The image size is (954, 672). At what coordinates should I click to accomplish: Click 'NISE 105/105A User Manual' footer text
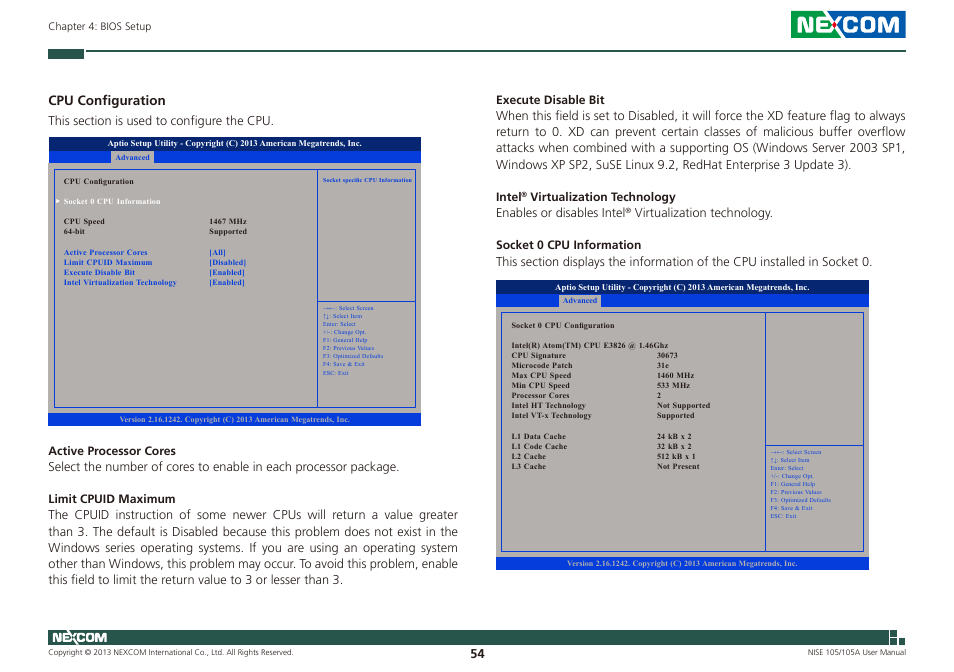856,653
